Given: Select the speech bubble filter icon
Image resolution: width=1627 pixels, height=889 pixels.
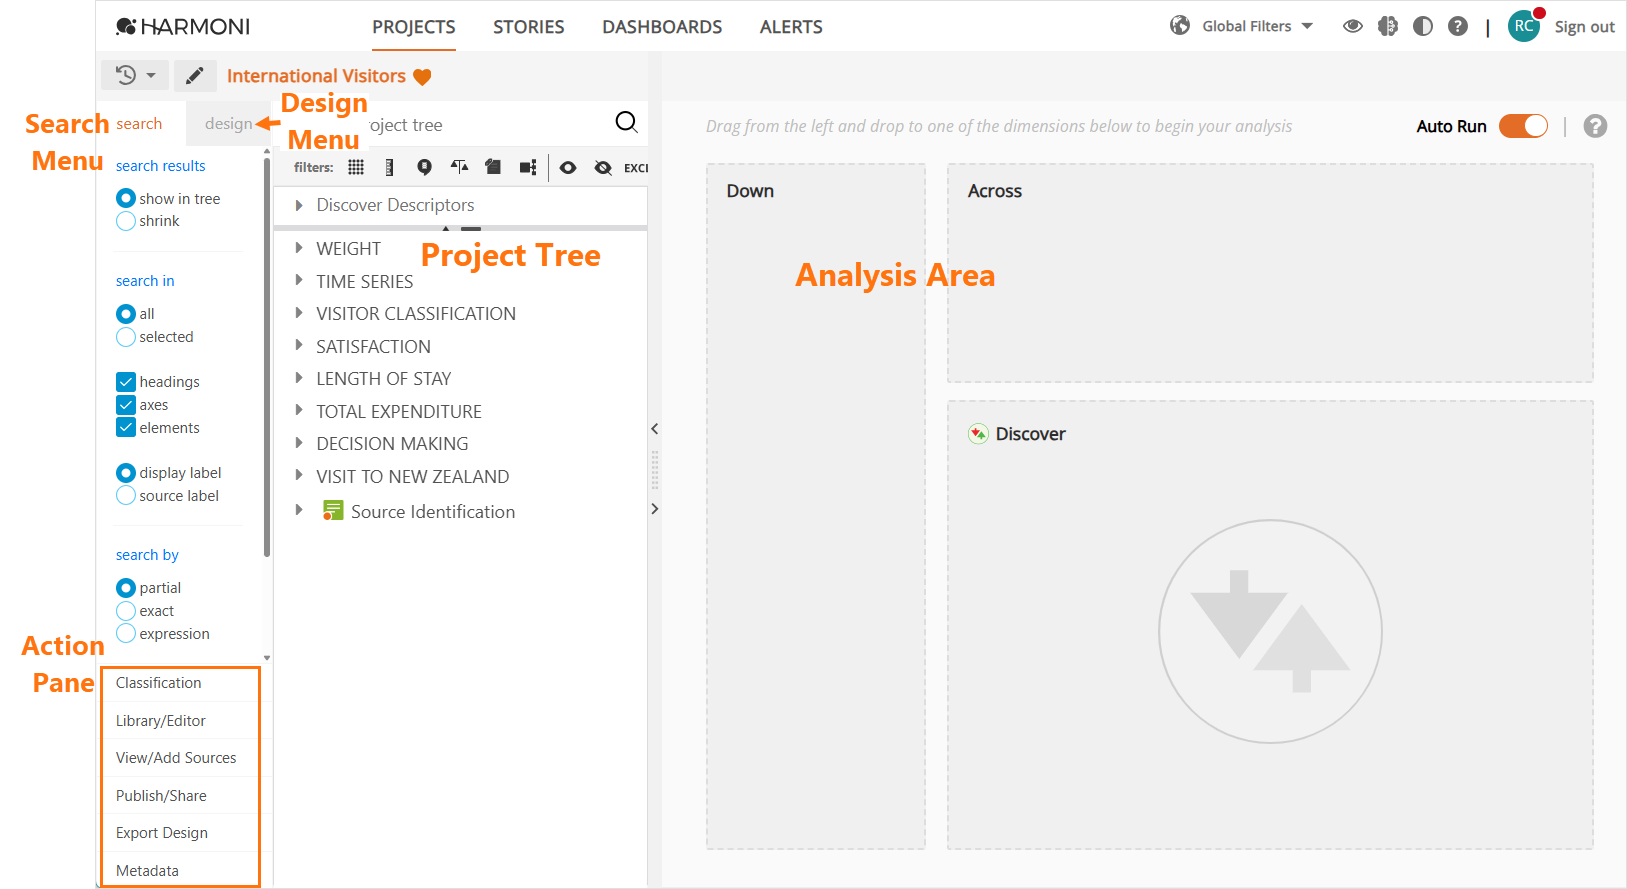Looking at the screenshot, I should click(424, 167).
